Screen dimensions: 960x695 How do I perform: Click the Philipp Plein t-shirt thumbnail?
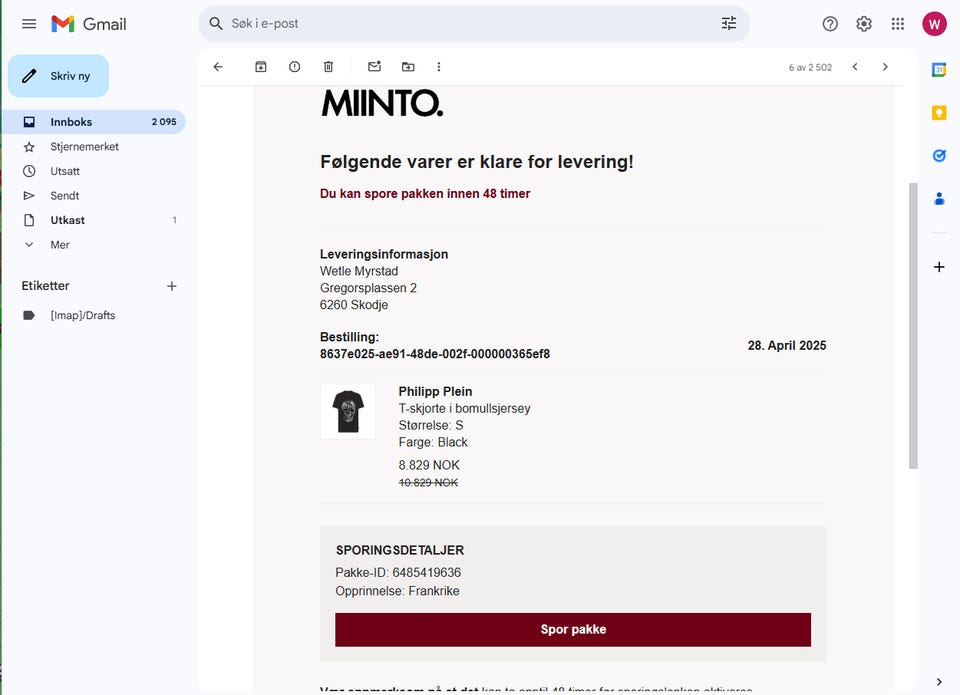[x=348, y=411]
